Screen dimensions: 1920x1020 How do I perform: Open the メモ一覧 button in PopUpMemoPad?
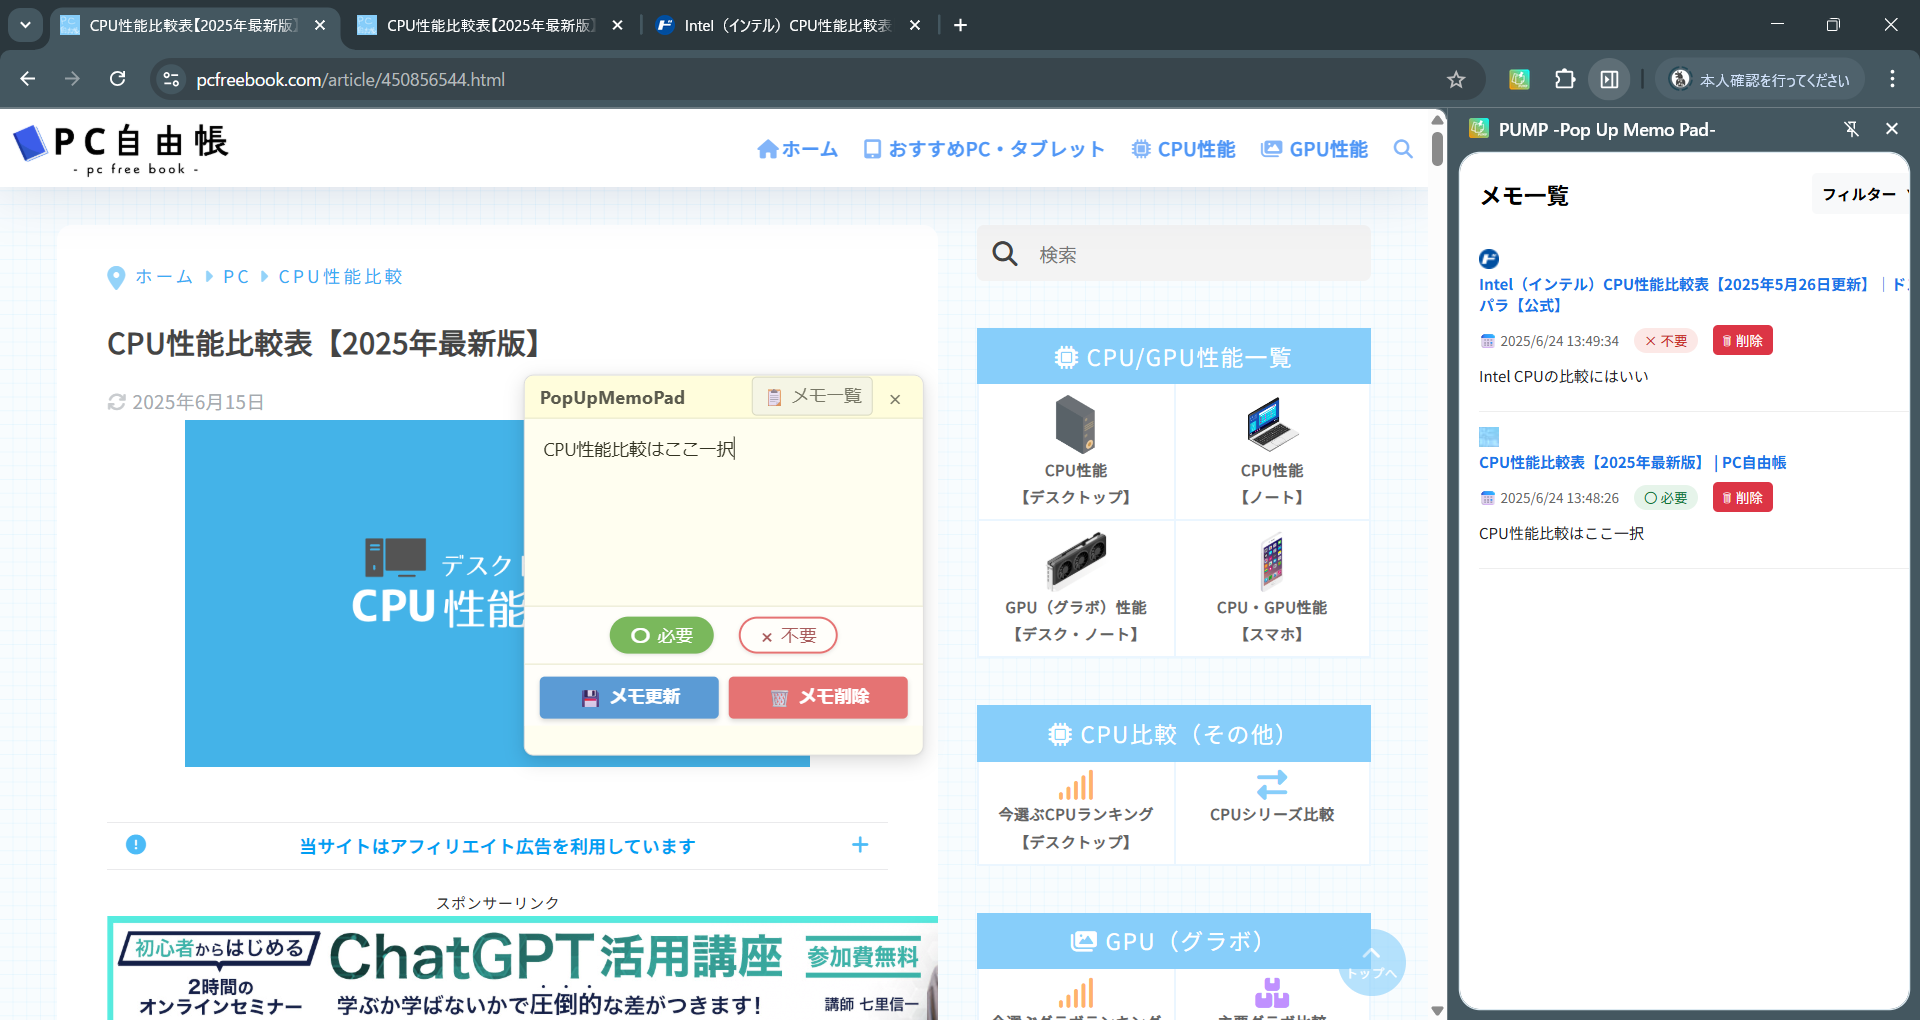point(812,397)
